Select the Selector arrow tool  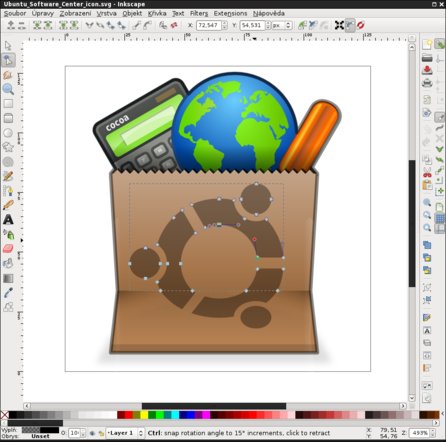point(8,45)
